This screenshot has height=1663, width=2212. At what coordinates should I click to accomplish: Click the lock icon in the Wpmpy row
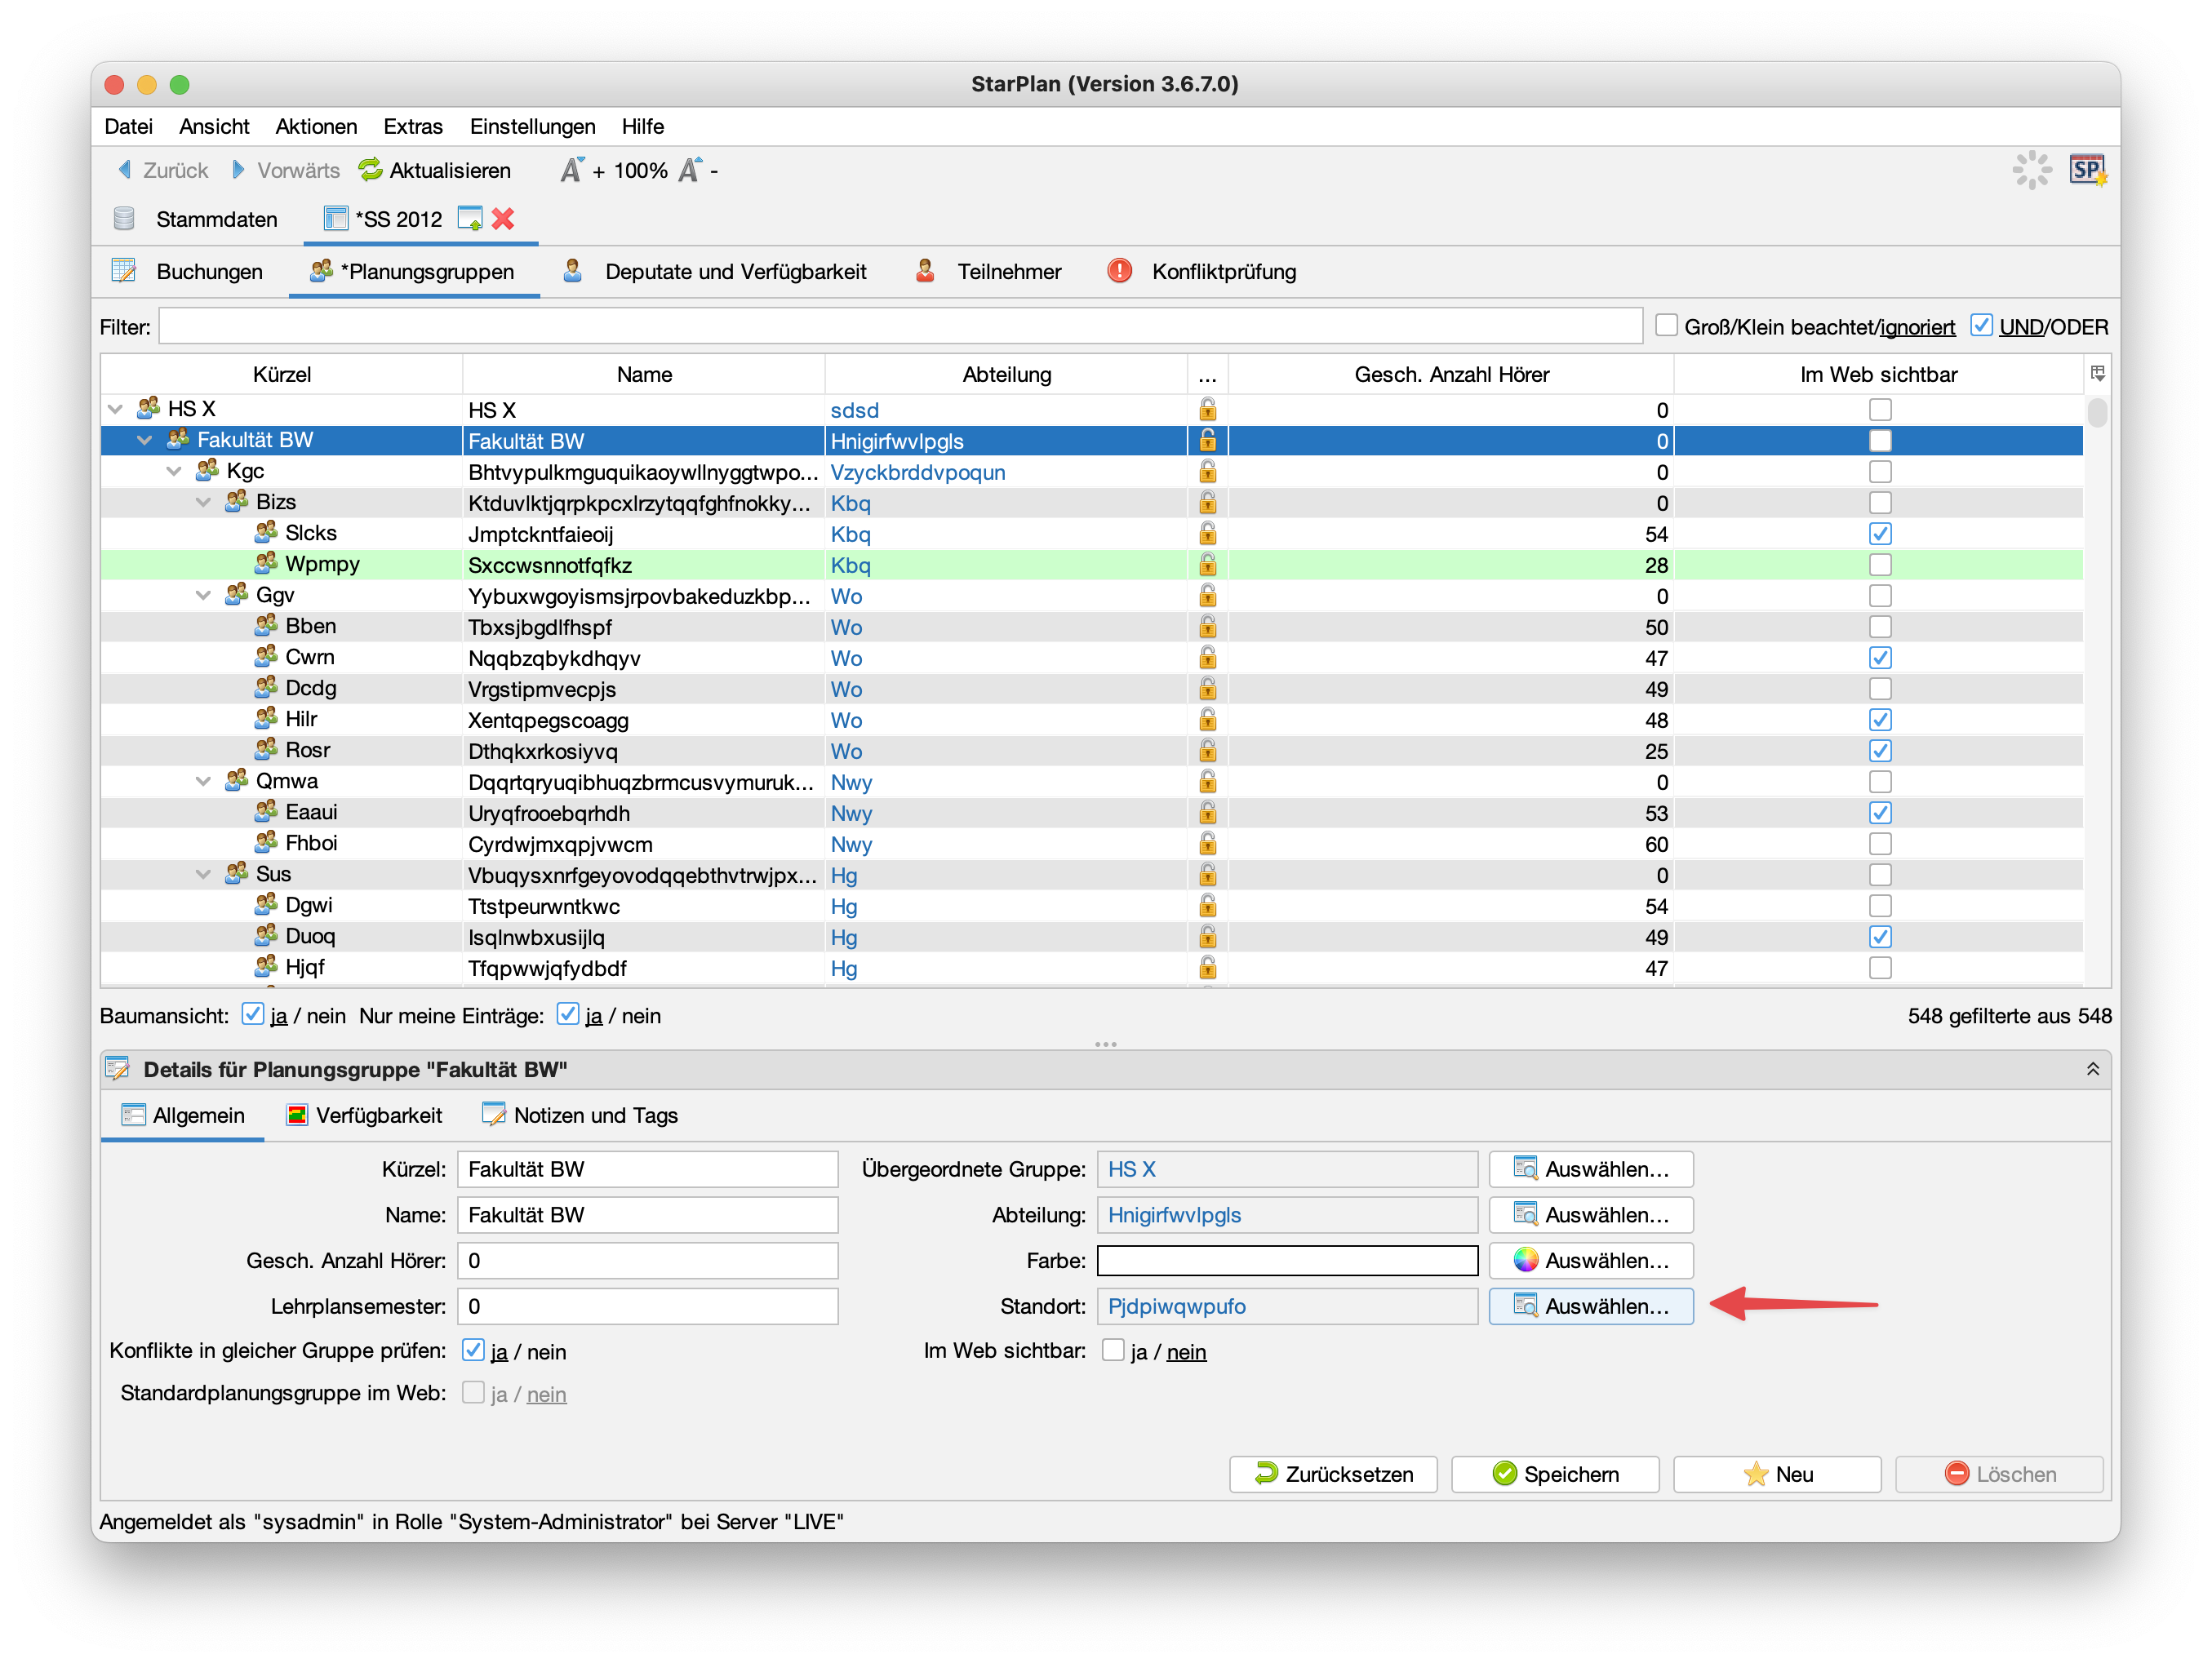click(1207, 565)
